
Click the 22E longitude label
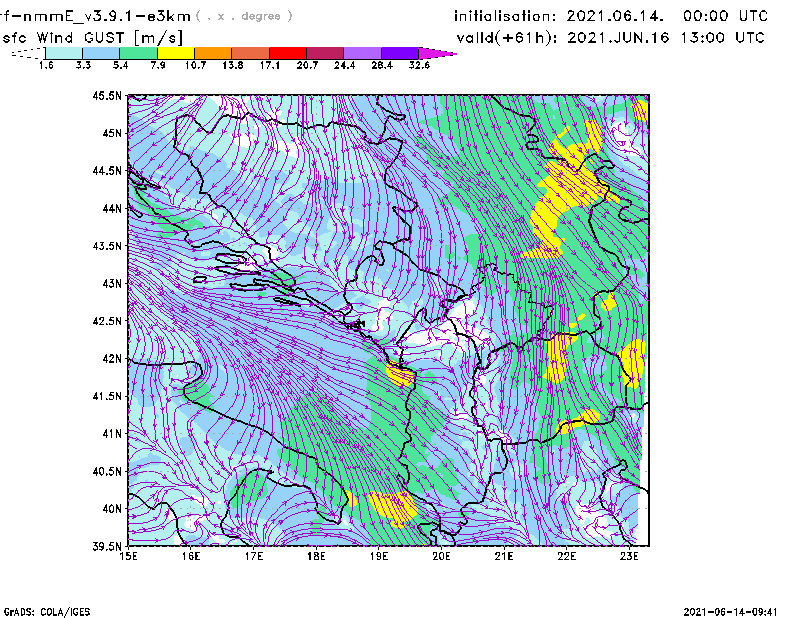tap(566, 556)
